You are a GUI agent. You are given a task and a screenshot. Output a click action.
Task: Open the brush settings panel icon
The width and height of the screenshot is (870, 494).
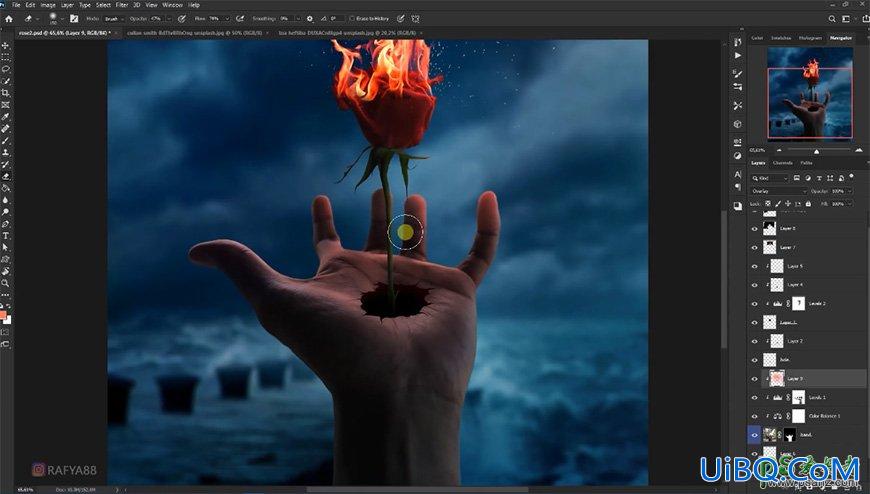click(74, 18)
